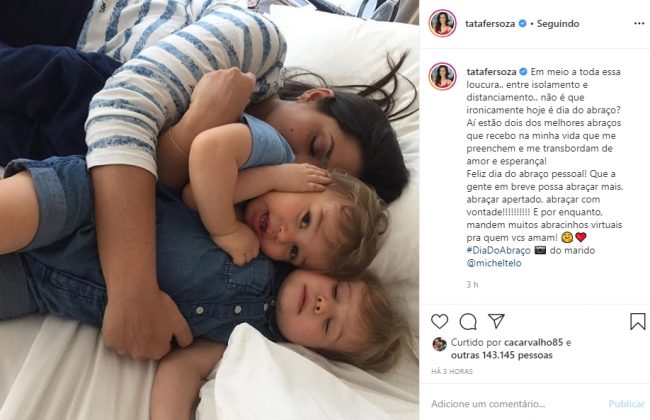Open the three-dot more options menu
Screen dimensions: 650x420
(639, 24)
